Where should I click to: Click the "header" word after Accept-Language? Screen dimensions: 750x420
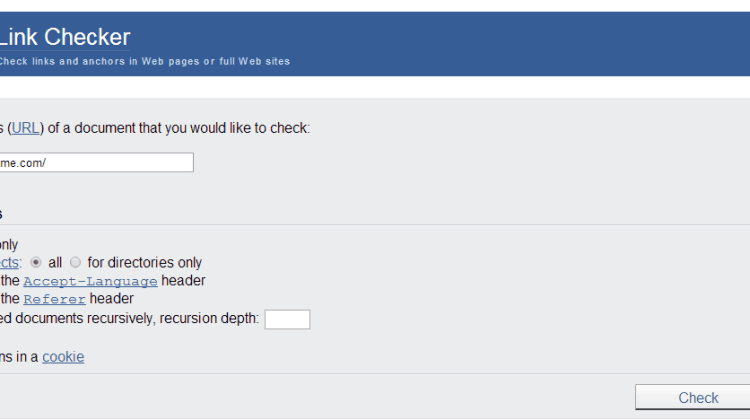tap(183, 281)
